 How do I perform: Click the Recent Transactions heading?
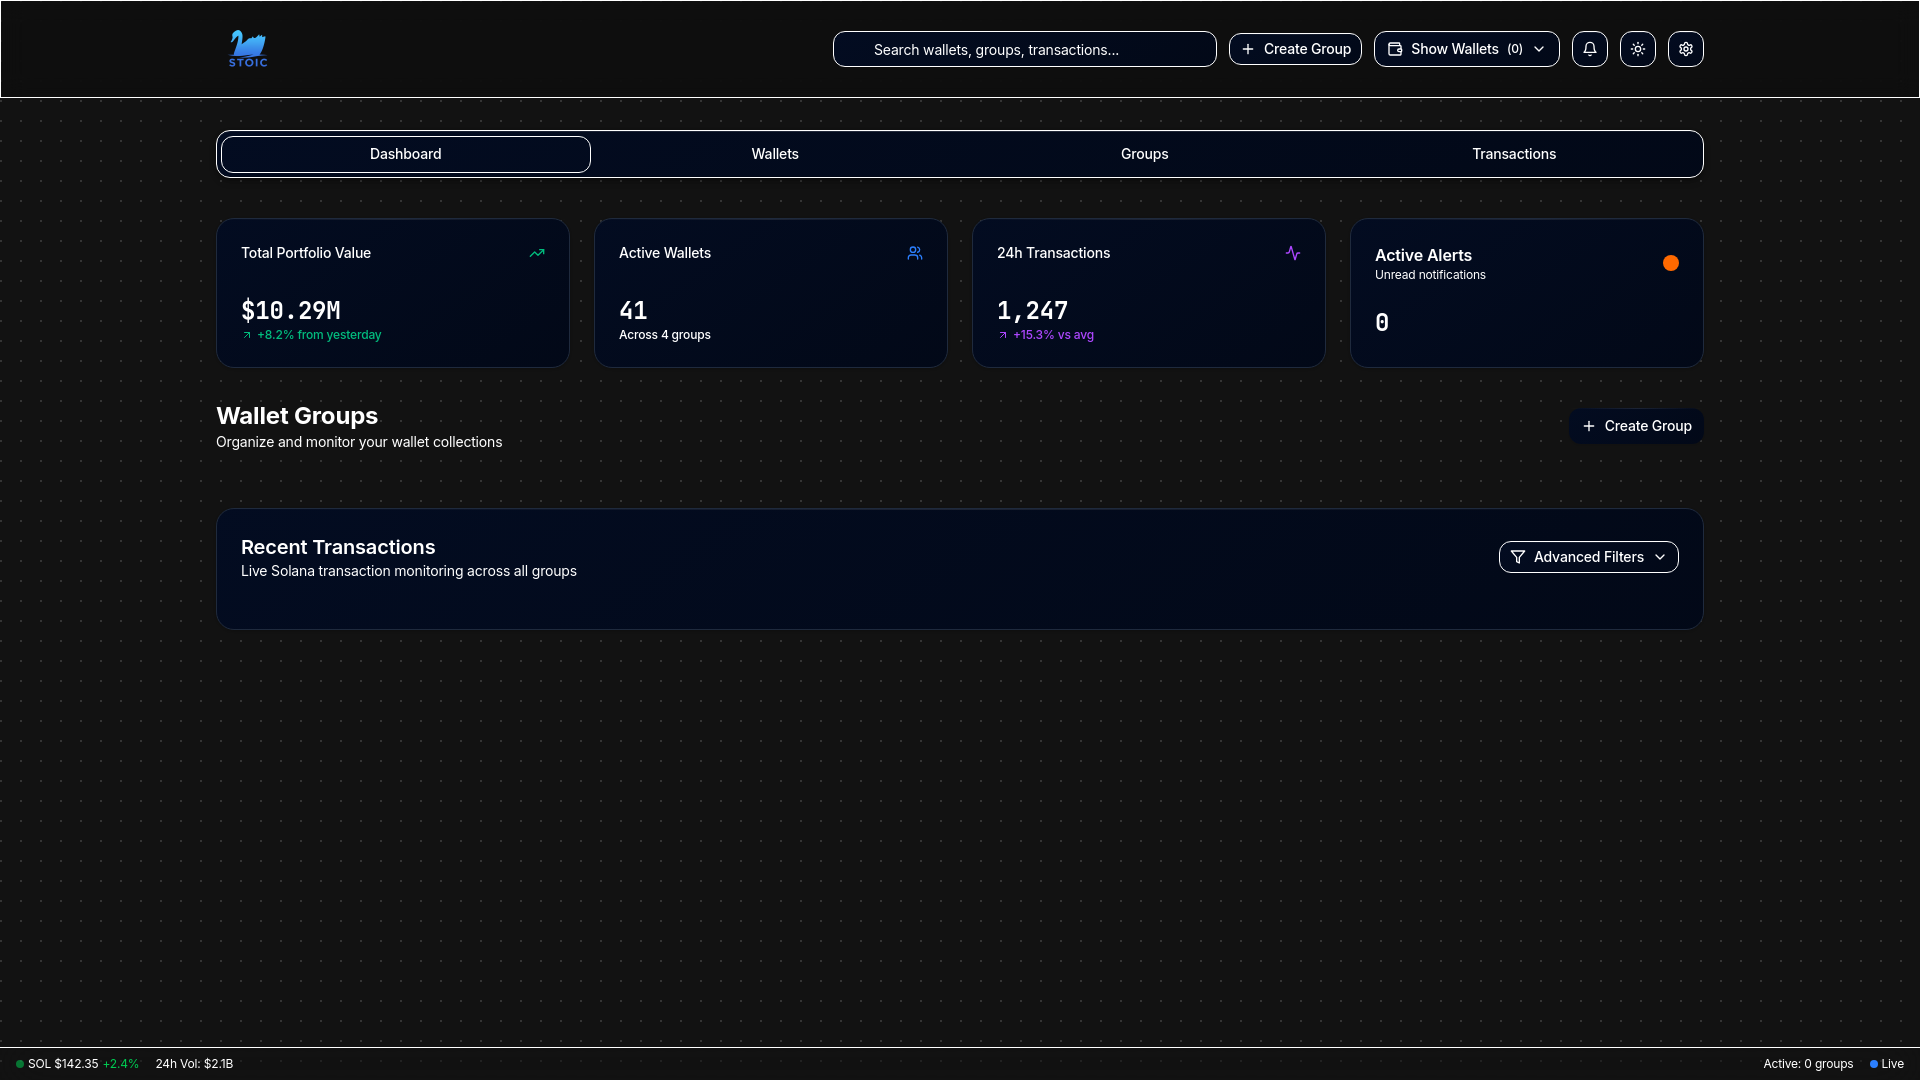[x=338, y=547]
